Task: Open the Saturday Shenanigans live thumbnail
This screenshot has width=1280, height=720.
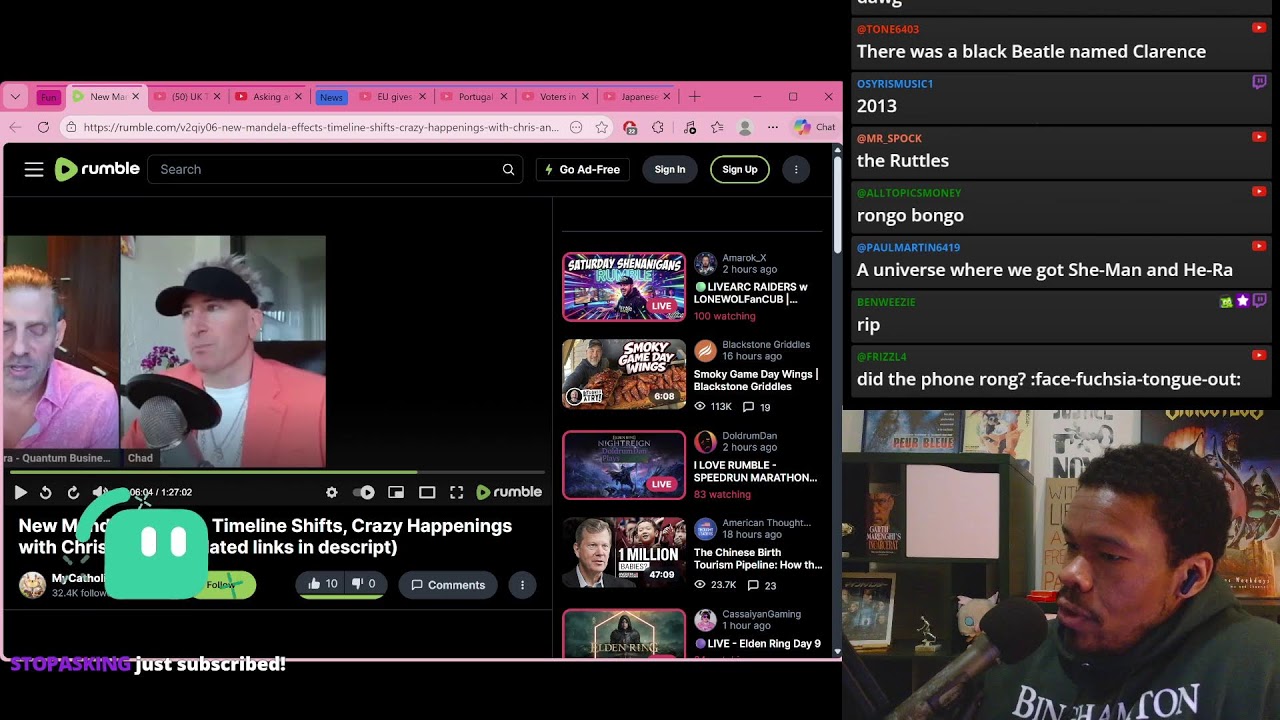Action: (x=624, y=287)
